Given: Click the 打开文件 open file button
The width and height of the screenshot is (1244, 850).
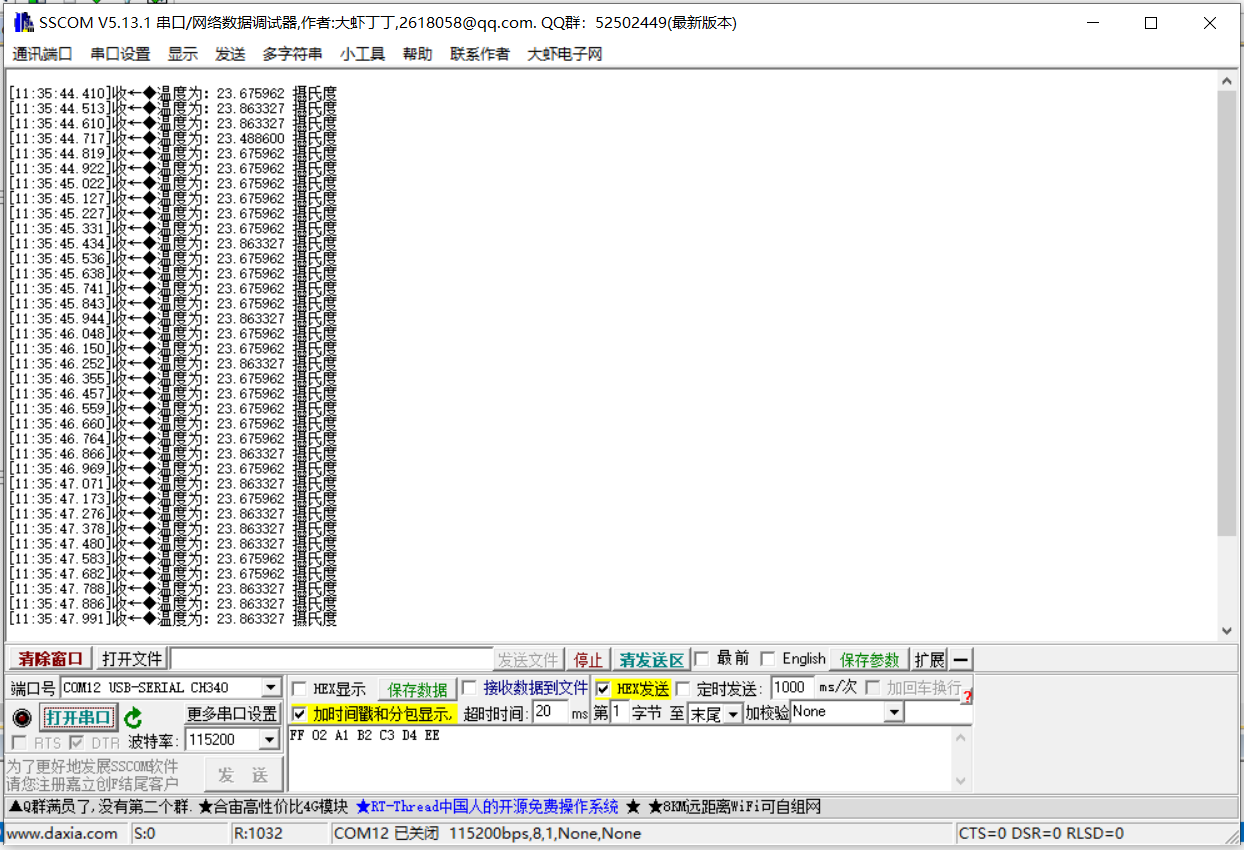Looking at the screenshot, I should click(132, 660).
